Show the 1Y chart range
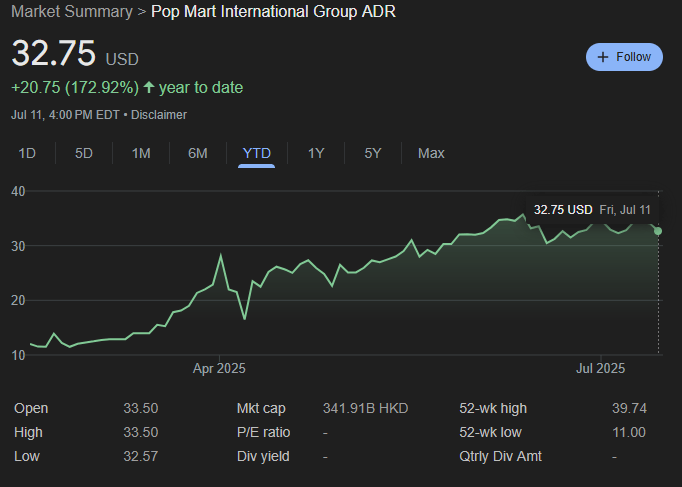The height and width of the screenshot is (487, 682). coord(316,153)
